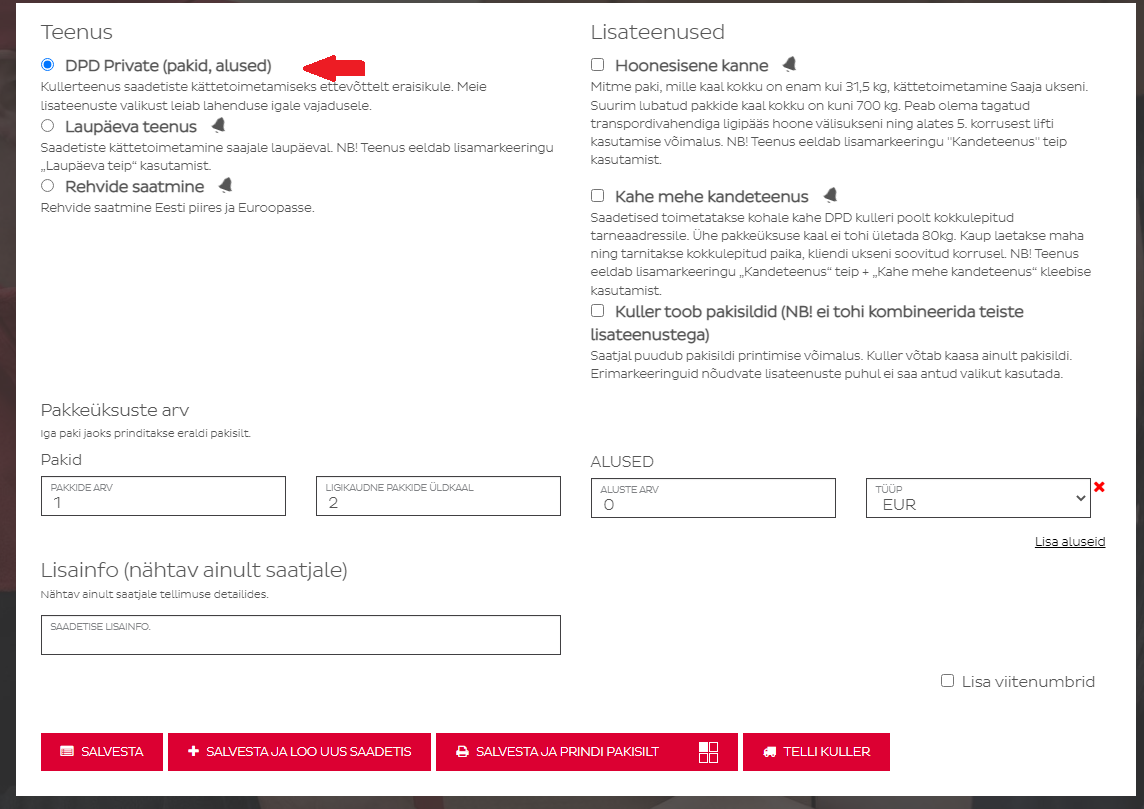Click bell icon next to Rehvide saatmine
Image resolution: width=1144 pixels, height=809 pixels.
225,185
